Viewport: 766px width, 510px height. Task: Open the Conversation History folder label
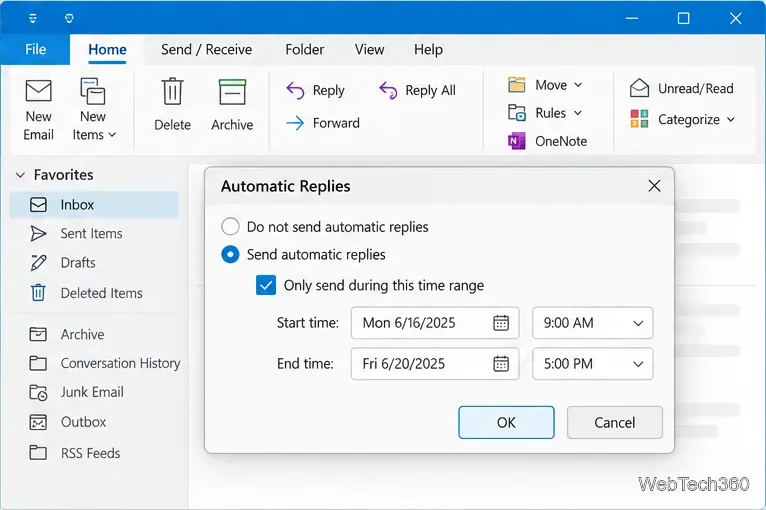(120, 363)
